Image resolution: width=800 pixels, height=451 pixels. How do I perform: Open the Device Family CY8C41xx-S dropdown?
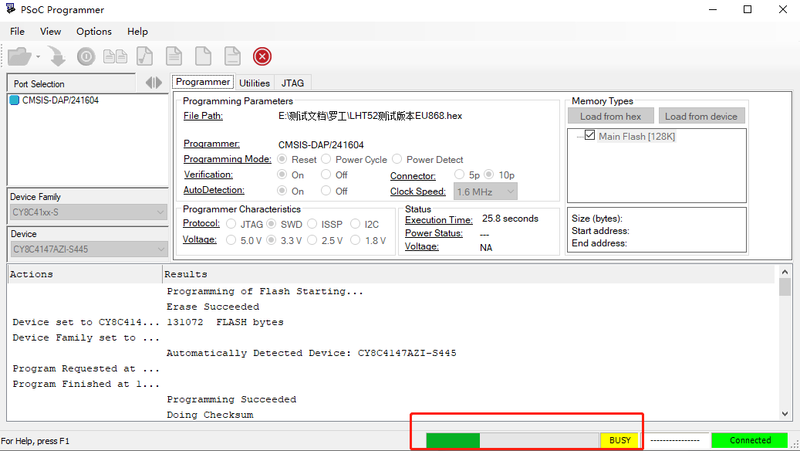click(88, 212)
